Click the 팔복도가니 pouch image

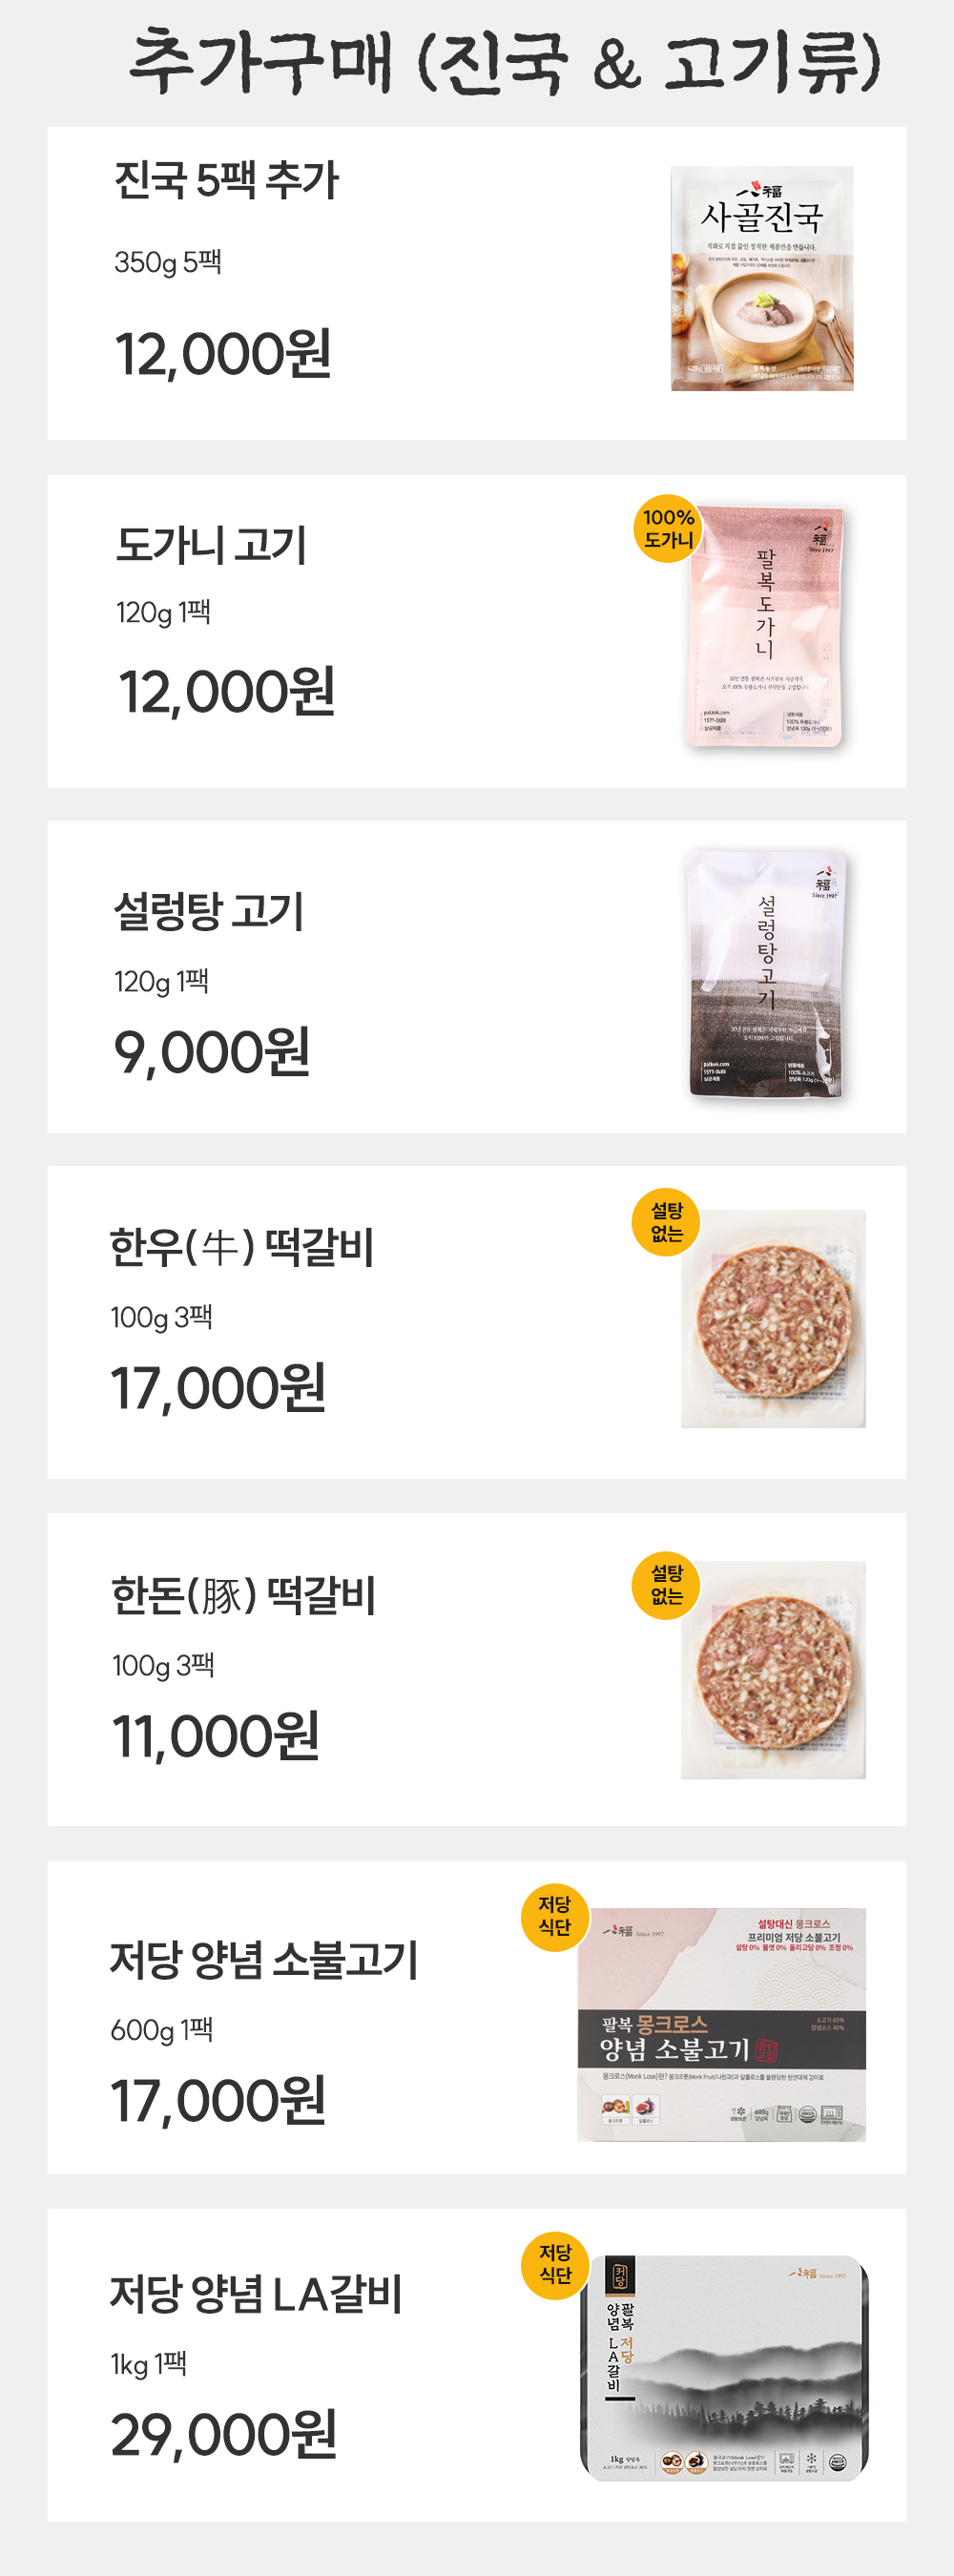coord(766,627)
